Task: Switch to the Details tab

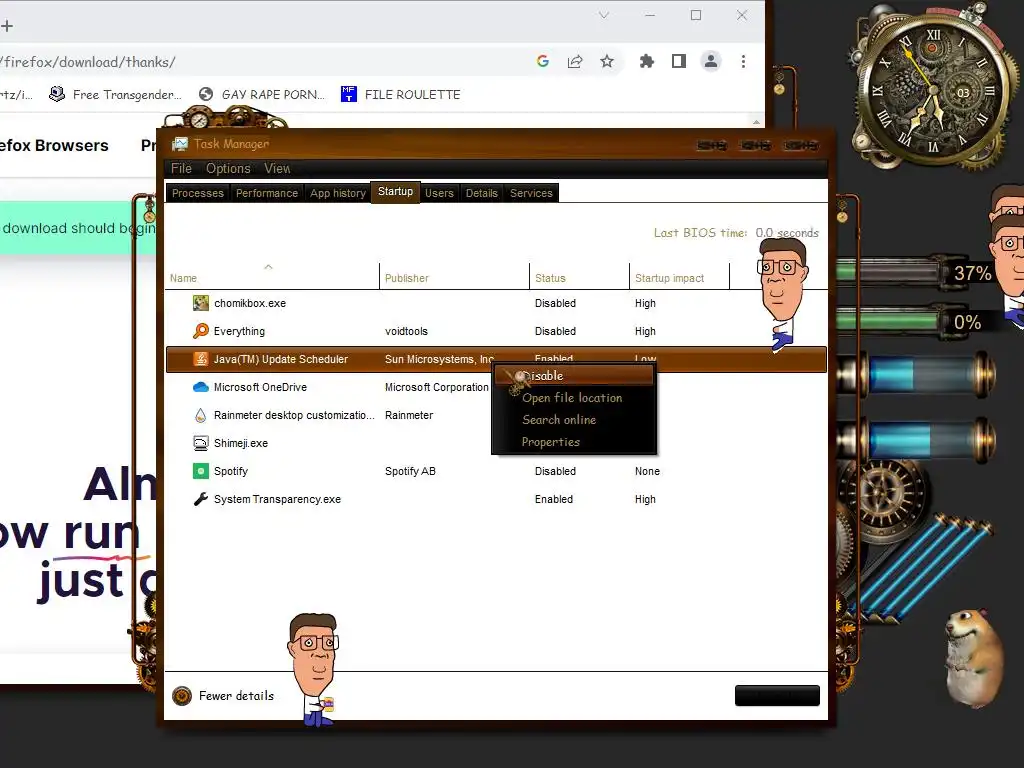Action: click(481, 193)
